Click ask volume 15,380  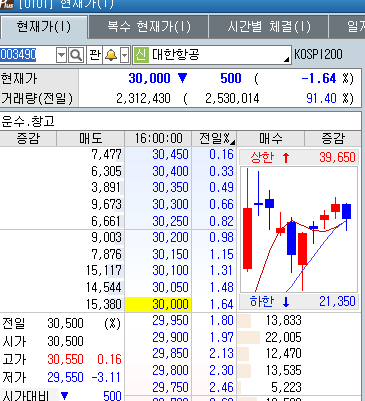click(103, 304)
